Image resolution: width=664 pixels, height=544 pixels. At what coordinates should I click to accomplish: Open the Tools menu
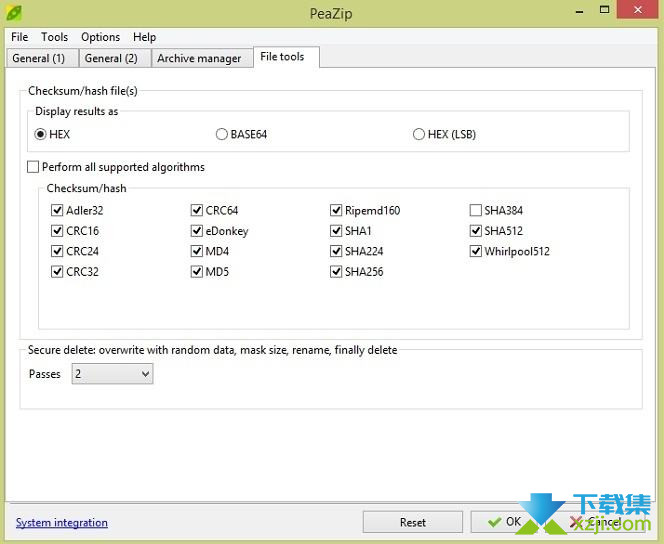(x=54, y=37)
